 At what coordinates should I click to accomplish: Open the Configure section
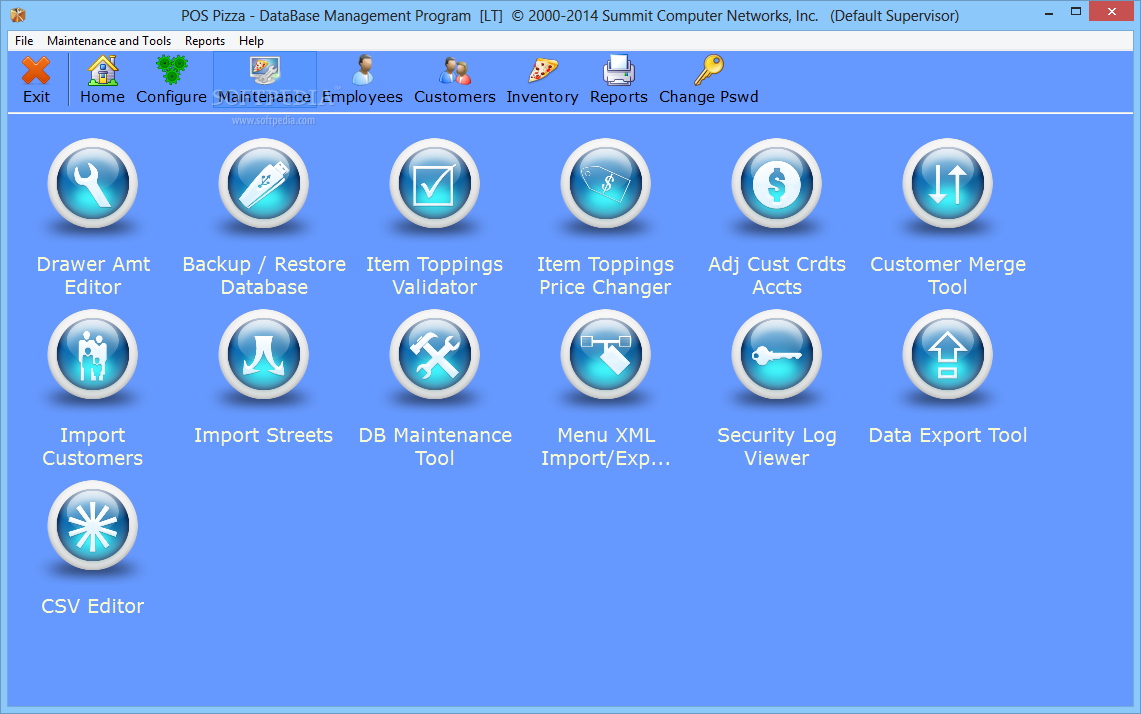click(x=172, y=79)
